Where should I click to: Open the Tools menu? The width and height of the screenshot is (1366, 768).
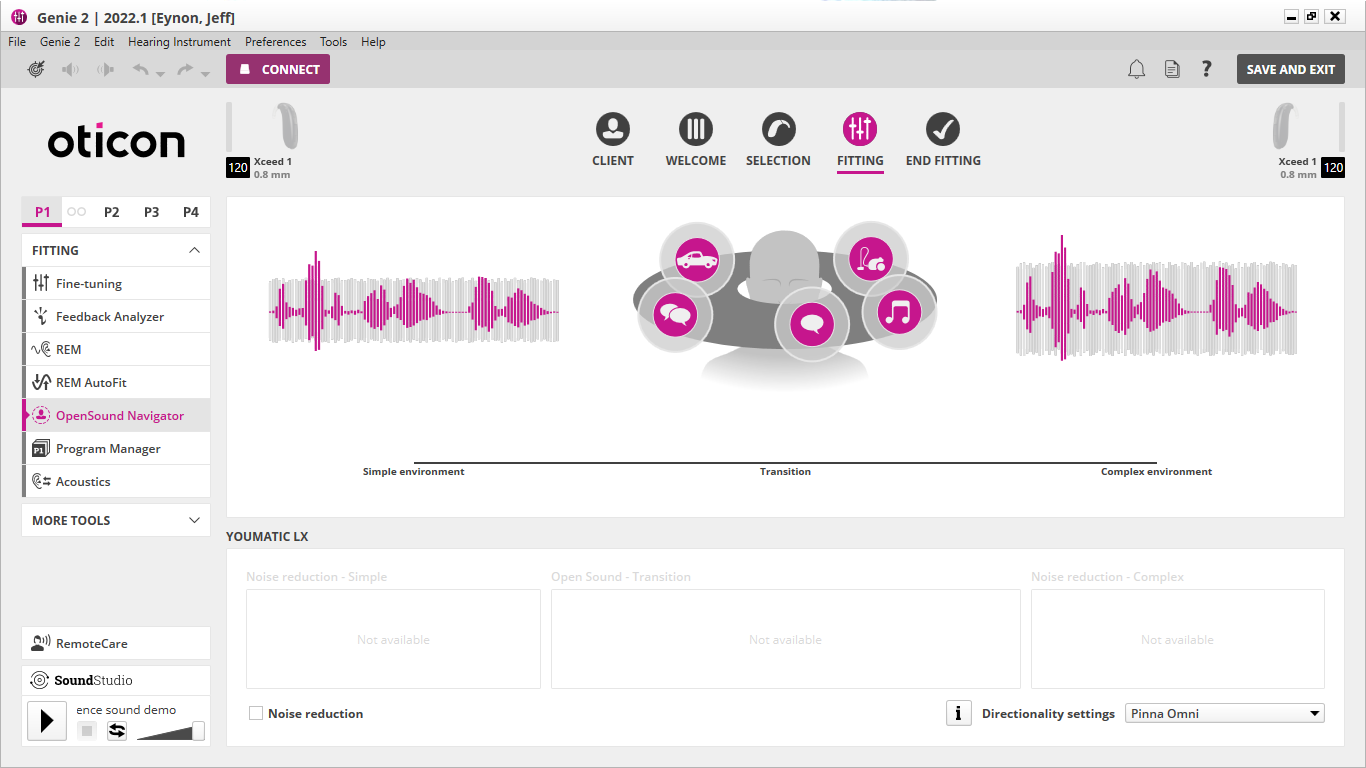tap(333, 42)
